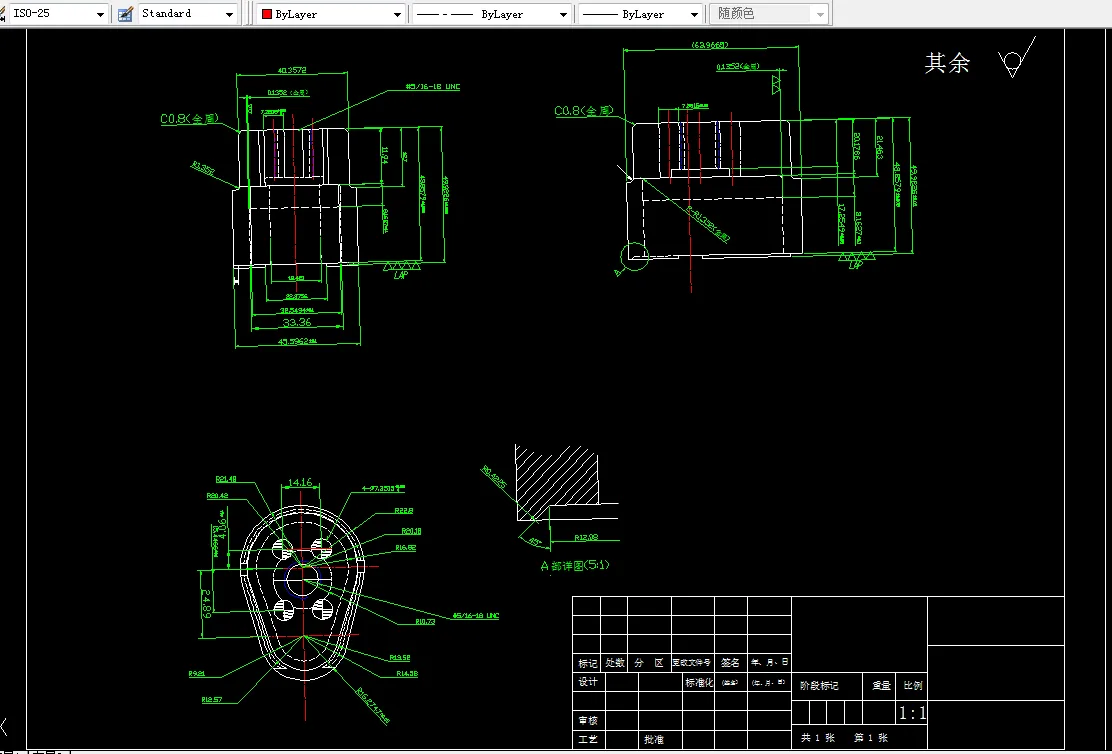The image size is (1112, 754).
Task: Select the R12.57 radius label
Action: pos(211,699)
